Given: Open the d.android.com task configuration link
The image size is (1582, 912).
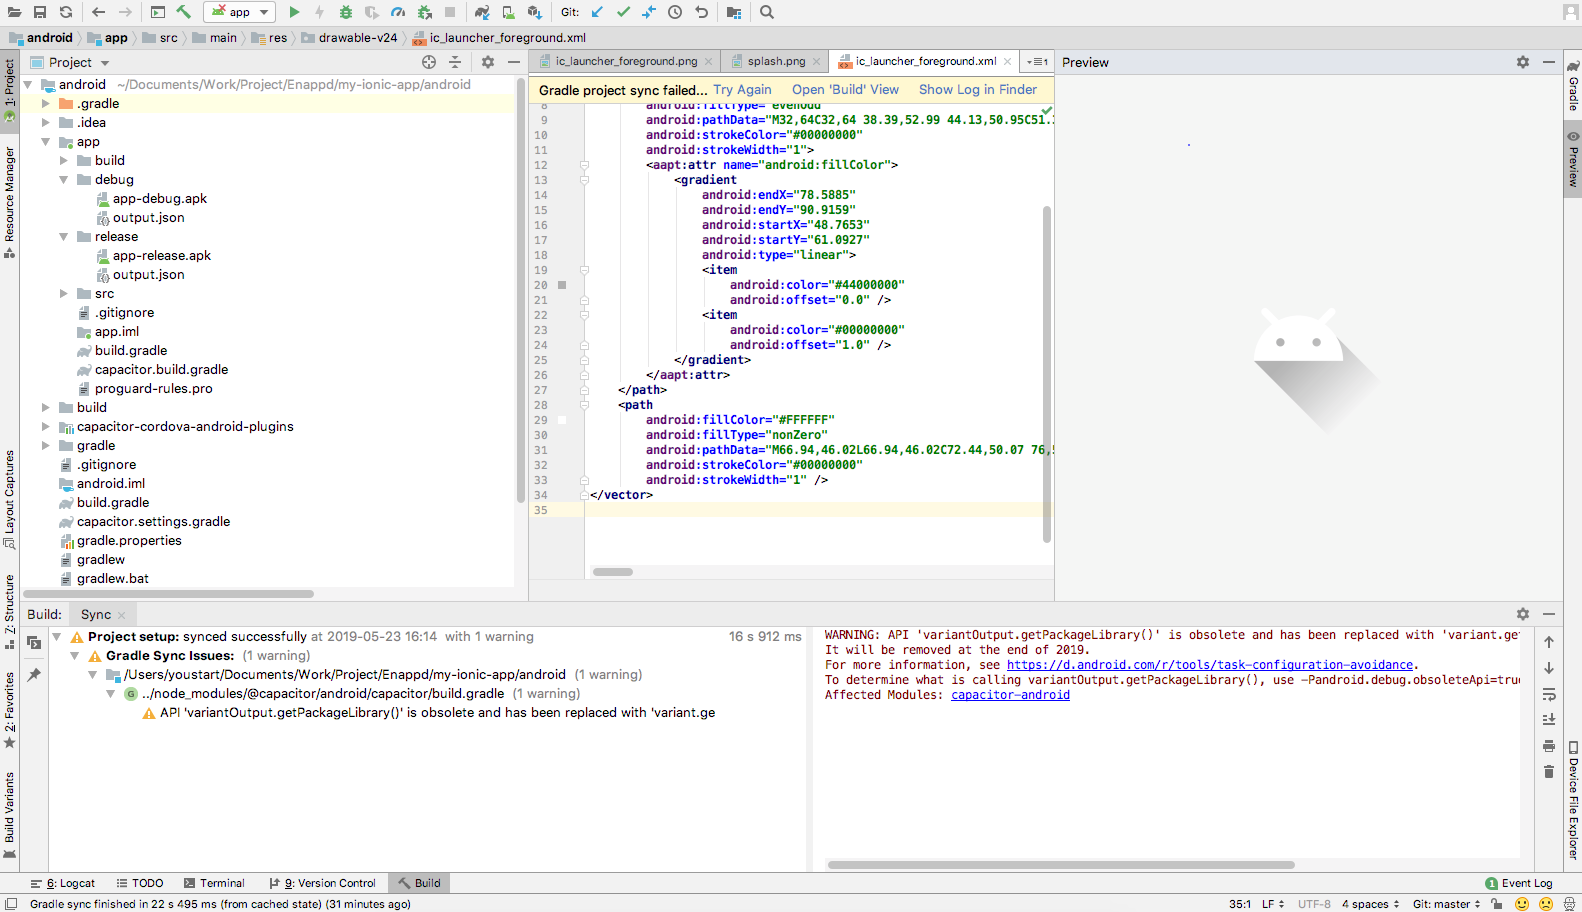Looking at the screenshot, I should pyautogui.click(x=1210, y=665).
